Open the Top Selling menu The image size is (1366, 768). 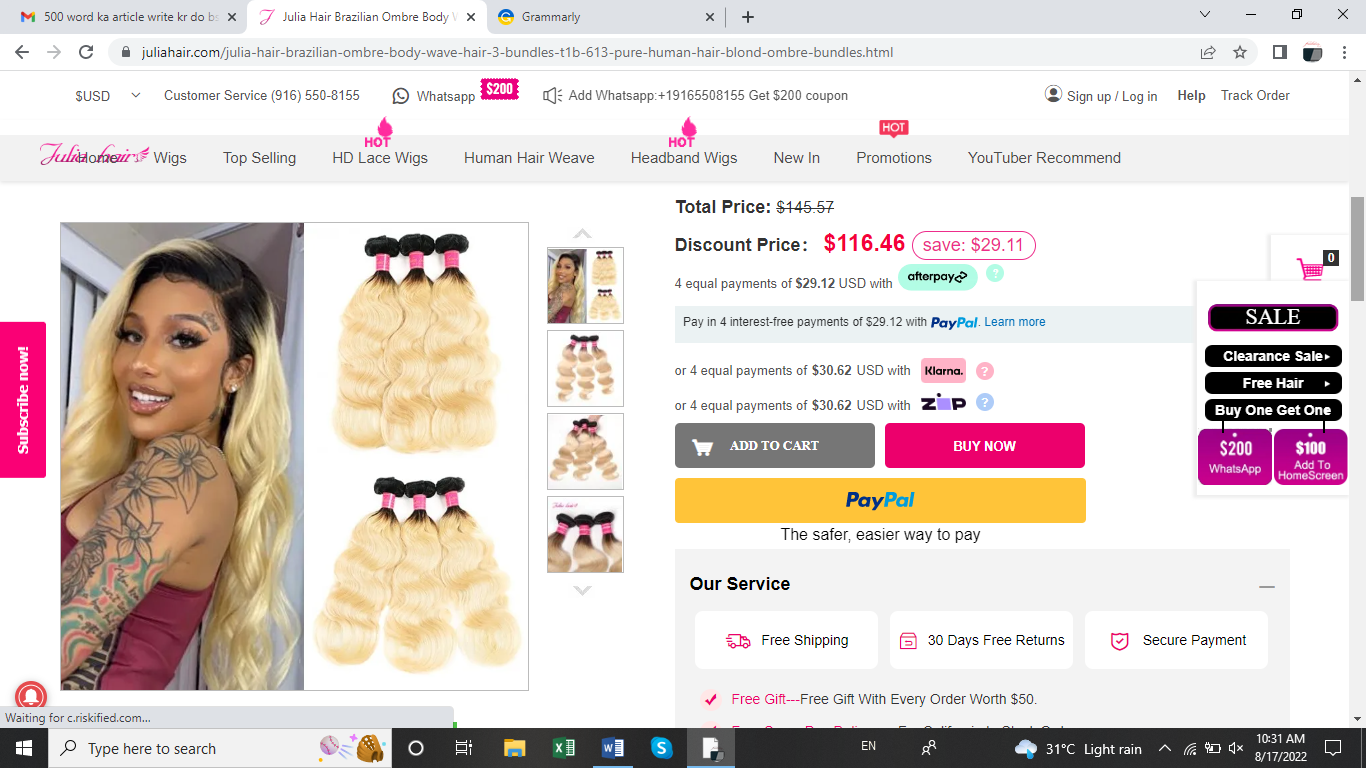(259, 158)
